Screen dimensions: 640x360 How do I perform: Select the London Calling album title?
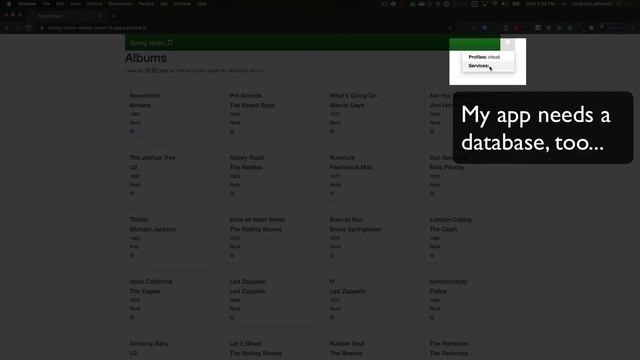tap(450, 220)
